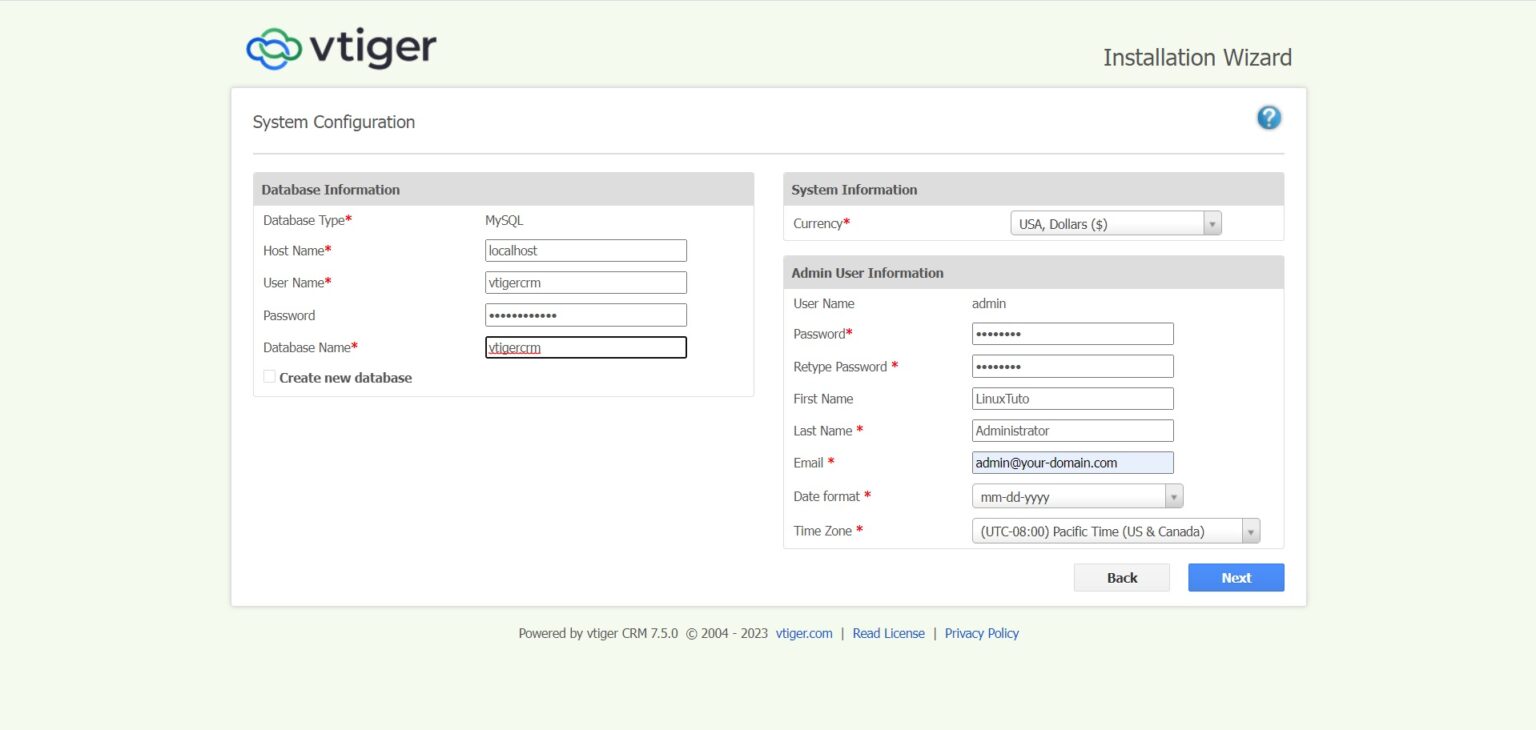Click the Database Information section header
Image resolution: width=1536 pixels, height=730 pixels.
point(503,189)
